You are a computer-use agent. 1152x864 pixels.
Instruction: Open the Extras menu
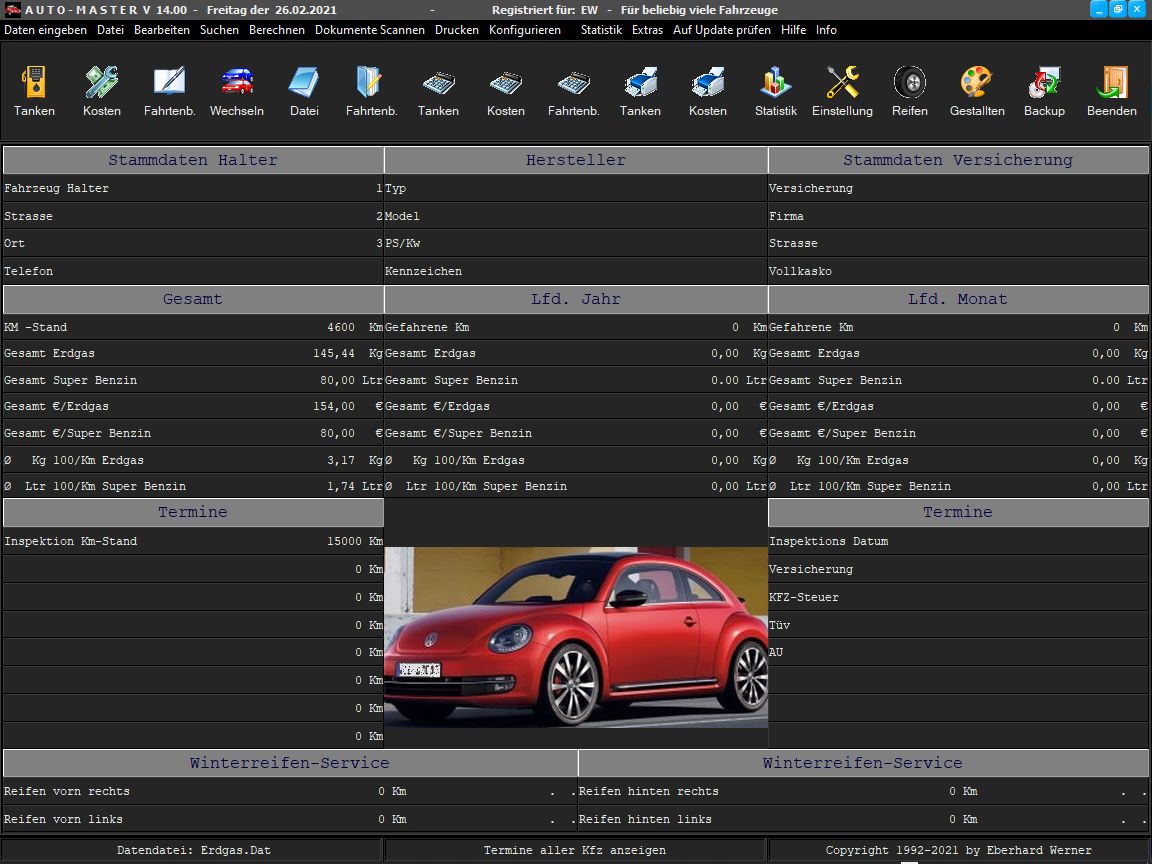pyautogui.click(x=647, y=30)
